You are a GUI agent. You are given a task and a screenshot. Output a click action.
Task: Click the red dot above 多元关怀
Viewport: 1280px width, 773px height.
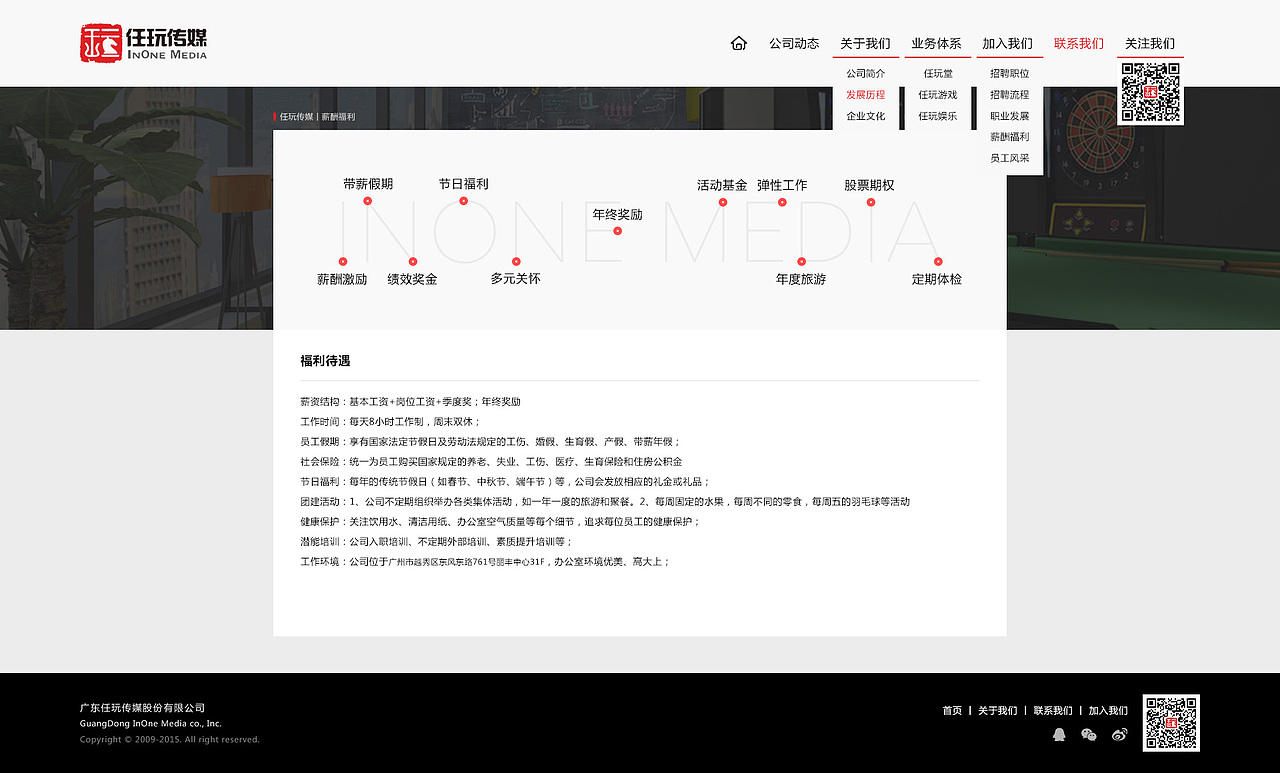coord(516,261)
